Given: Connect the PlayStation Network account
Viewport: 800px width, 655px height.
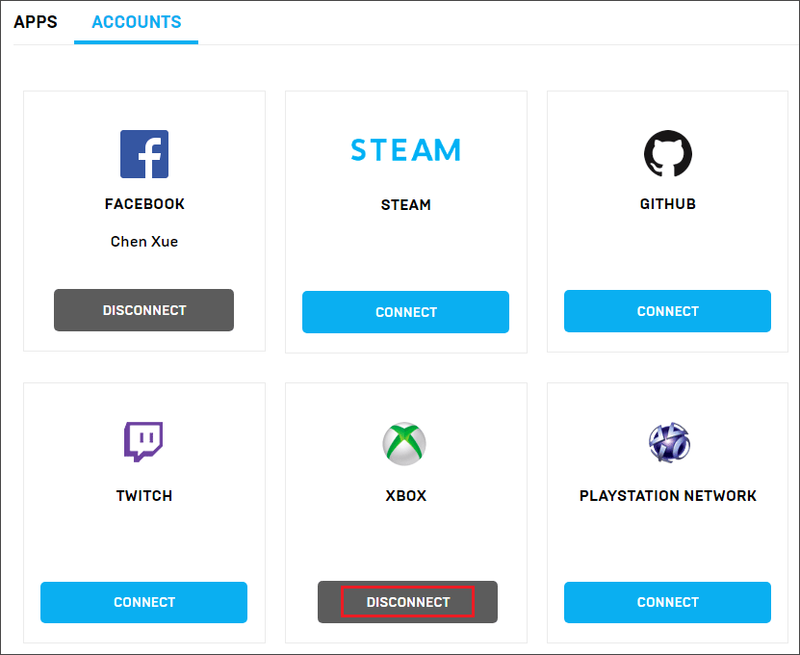Looking at the screenshot, I should coord(667,602).
